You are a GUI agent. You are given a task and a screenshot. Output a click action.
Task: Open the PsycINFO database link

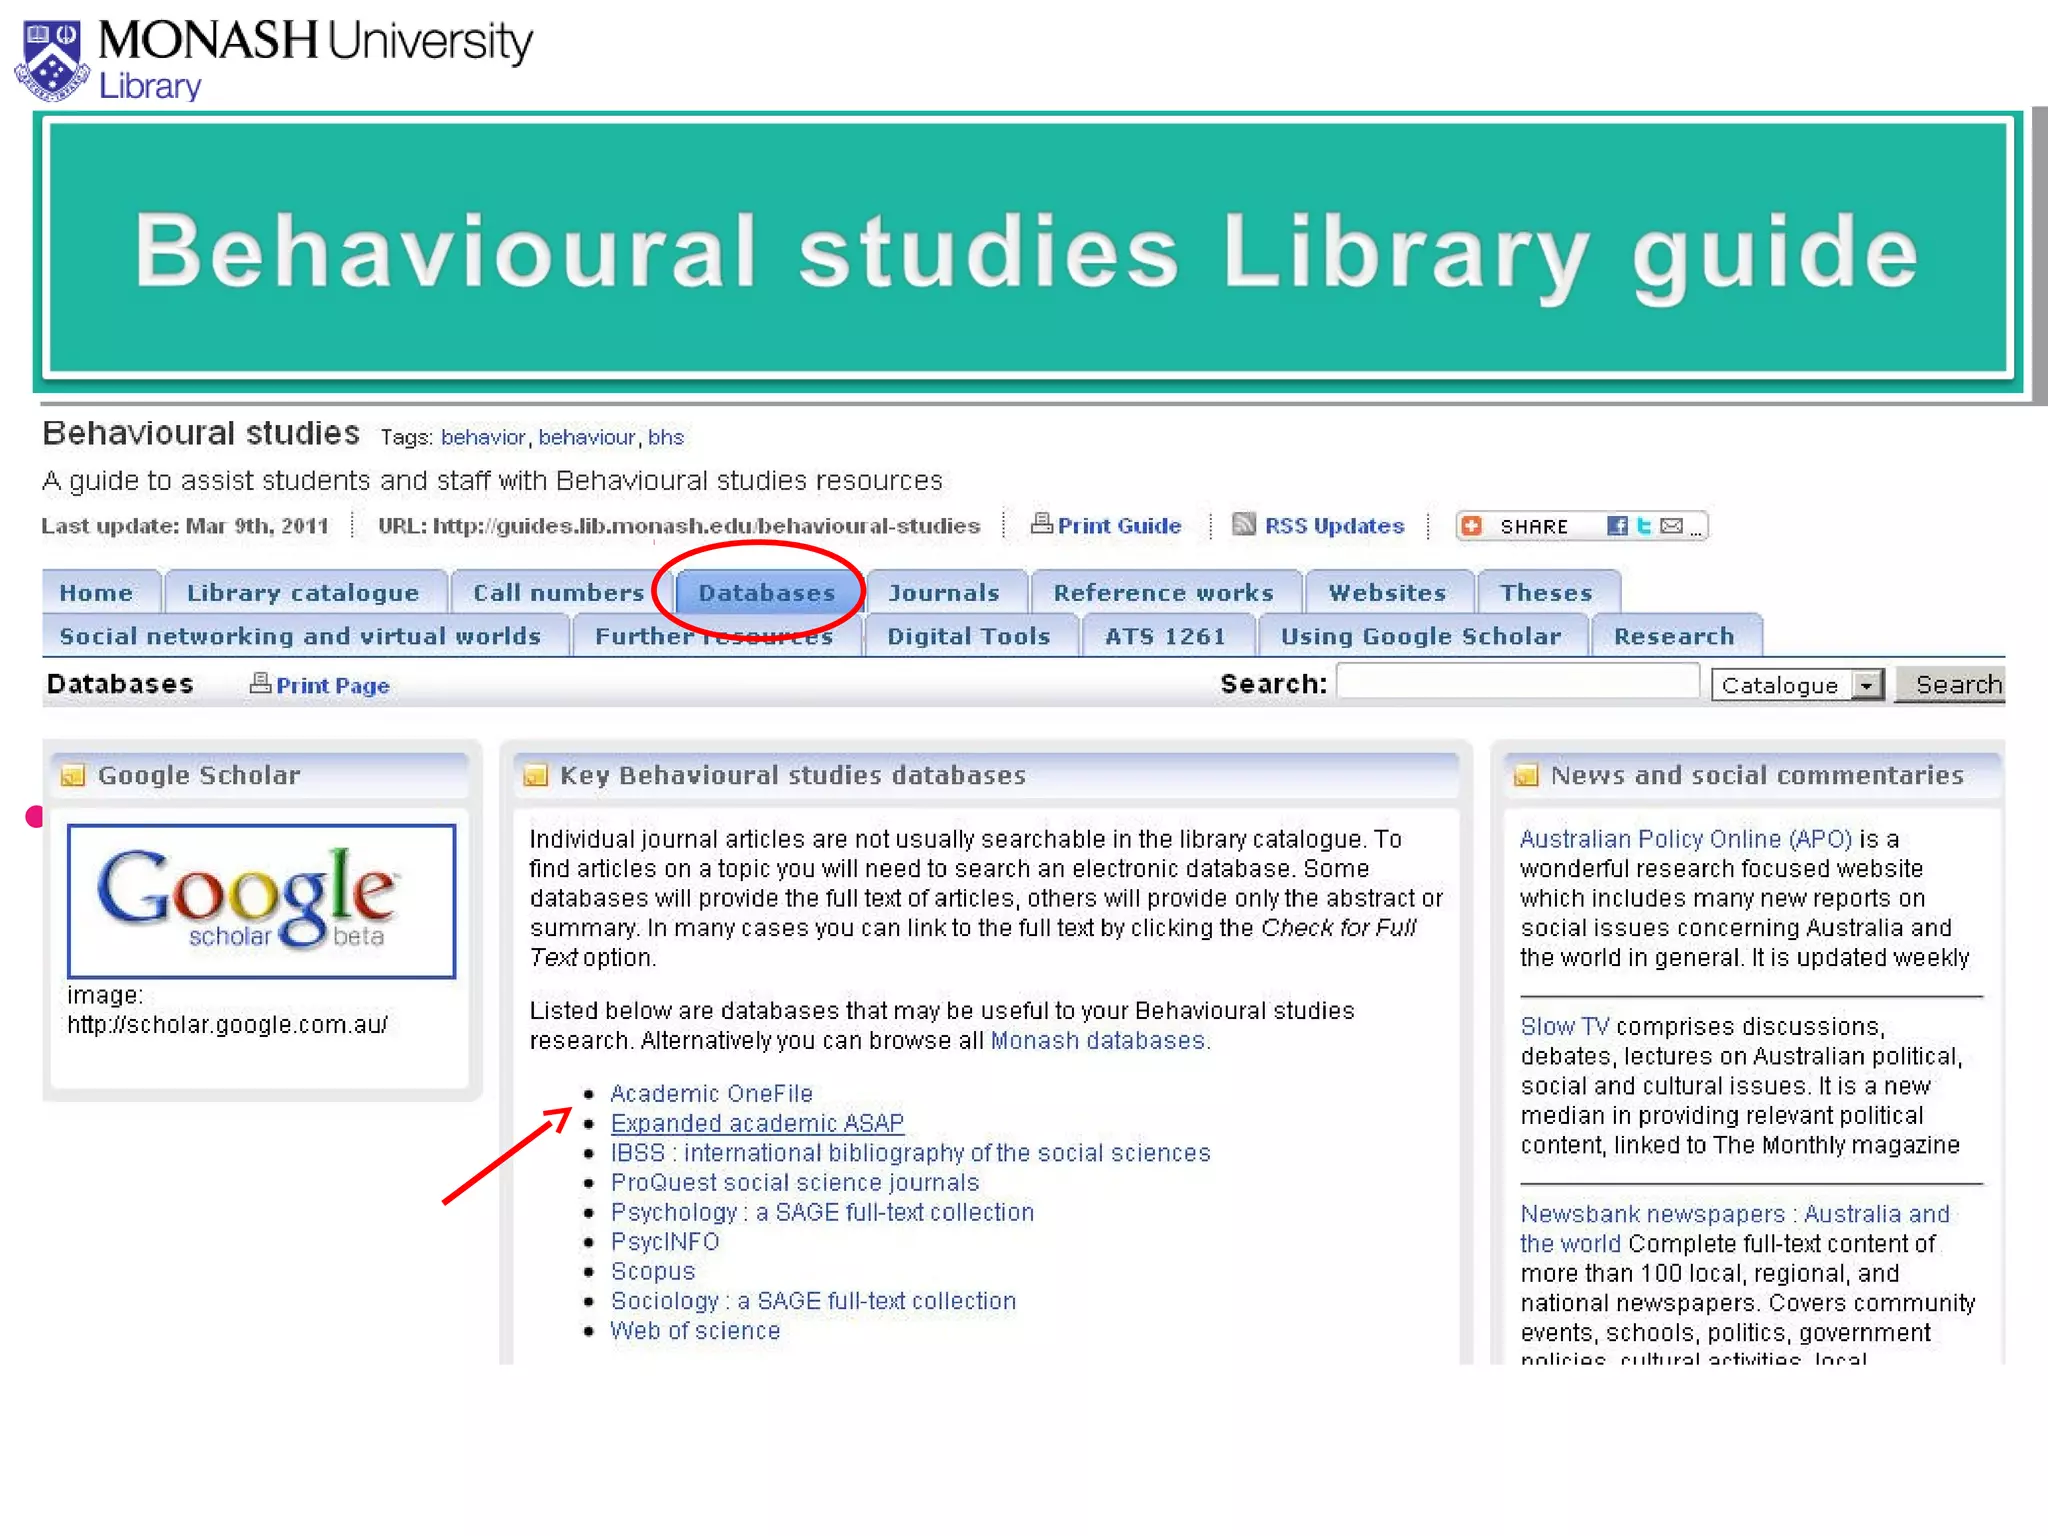pos(665,1242)
